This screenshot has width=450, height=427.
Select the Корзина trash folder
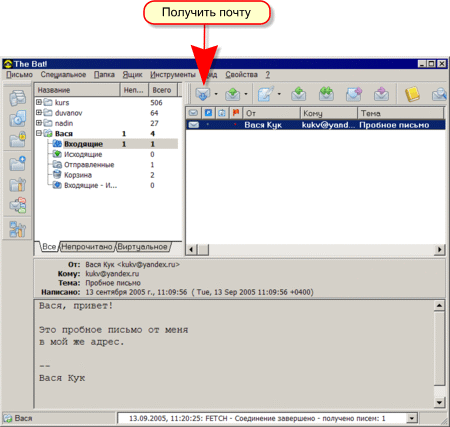(x=78, y=175)
